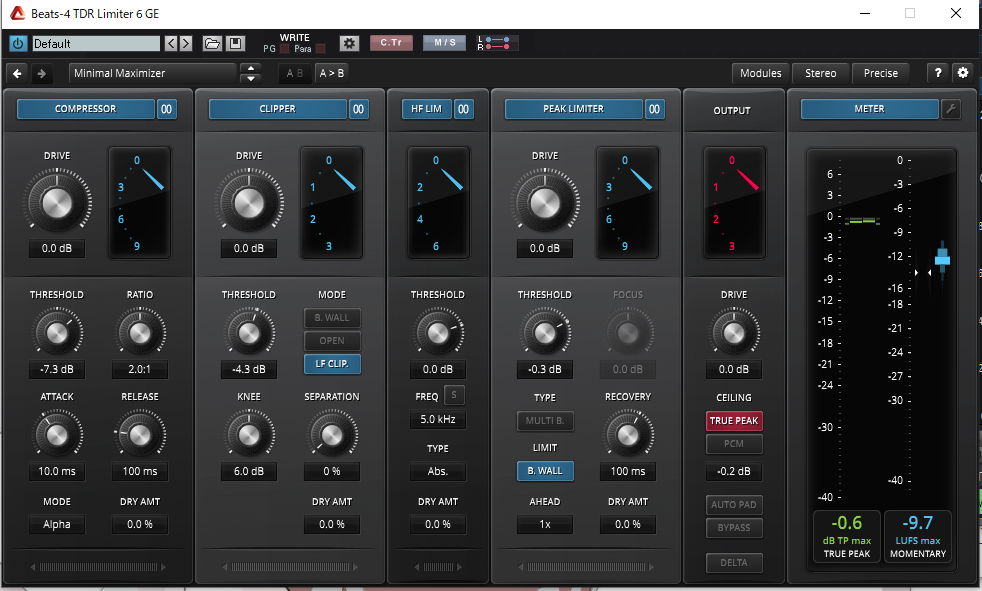Open the help question mark
This screenshot has height=591, width=982.
tap(938, 73)
